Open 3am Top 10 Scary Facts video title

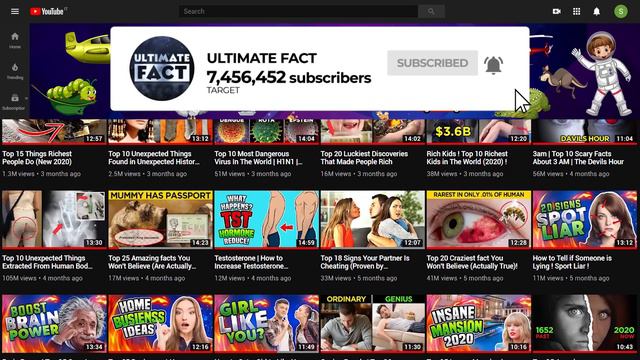coord(578,158)
